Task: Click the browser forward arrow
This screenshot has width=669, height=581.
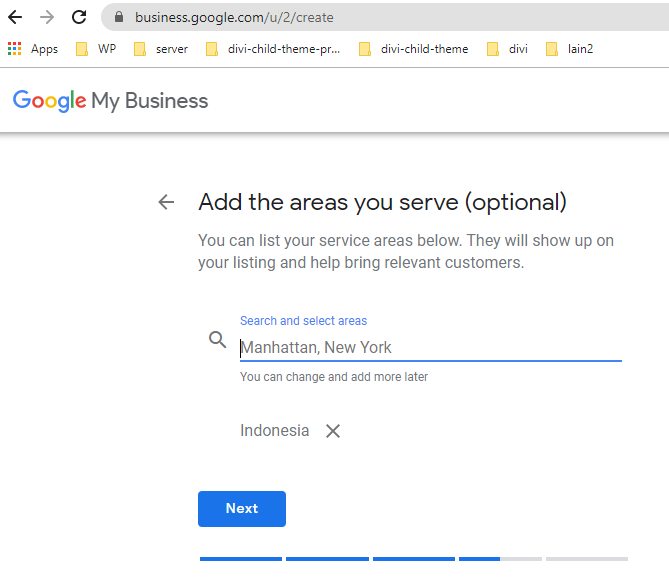Action: [47, 17]
